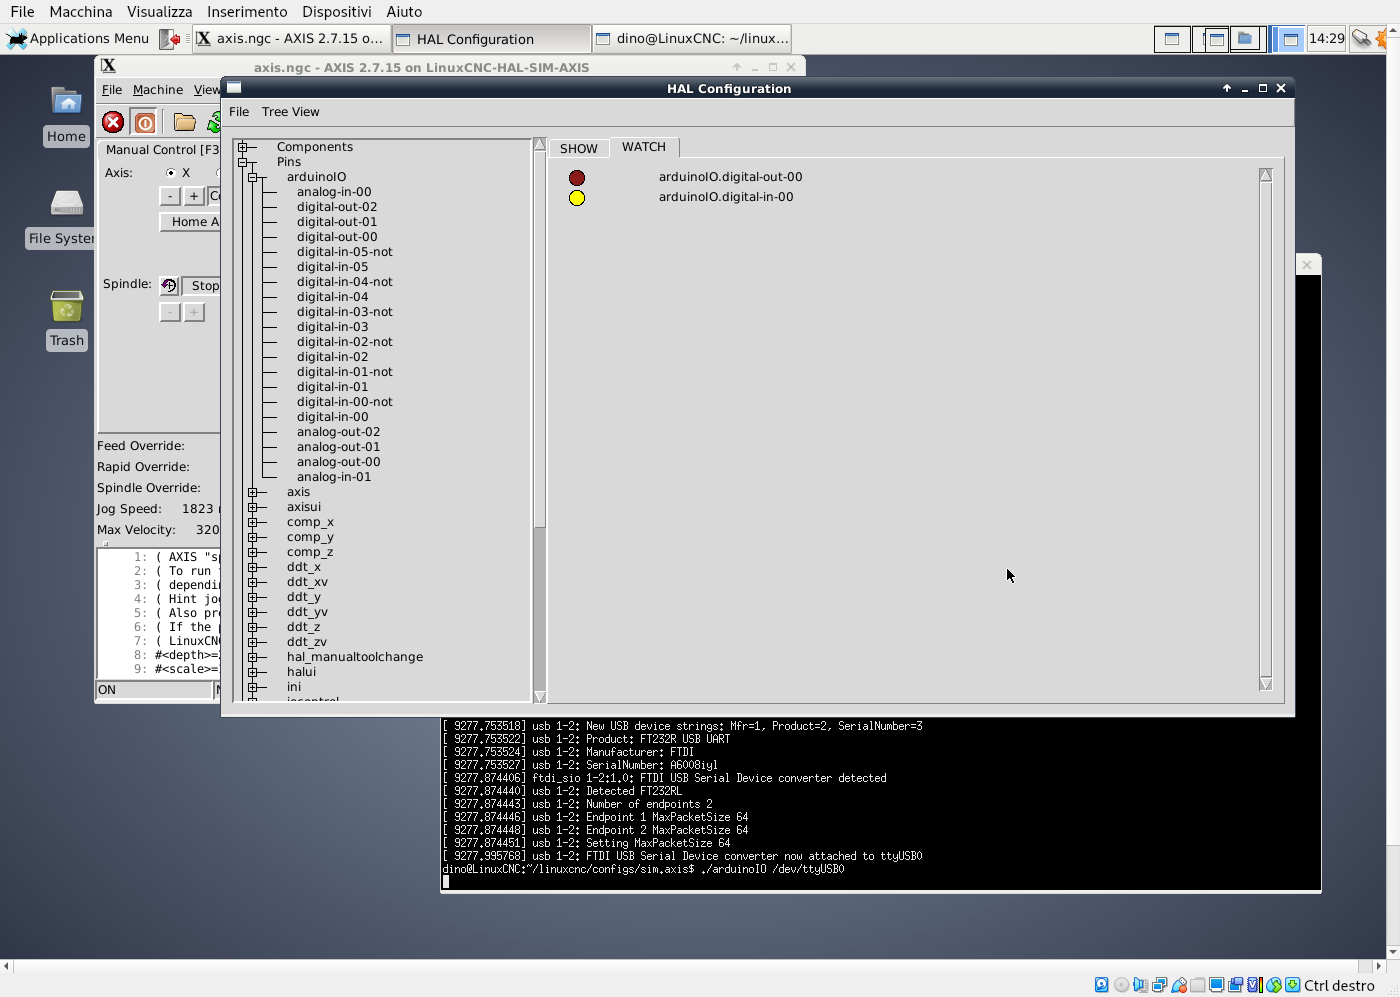Expand the ini pins node
Image resolution: width=1400 pixels, height=997 pixels.
coord(252,687)
